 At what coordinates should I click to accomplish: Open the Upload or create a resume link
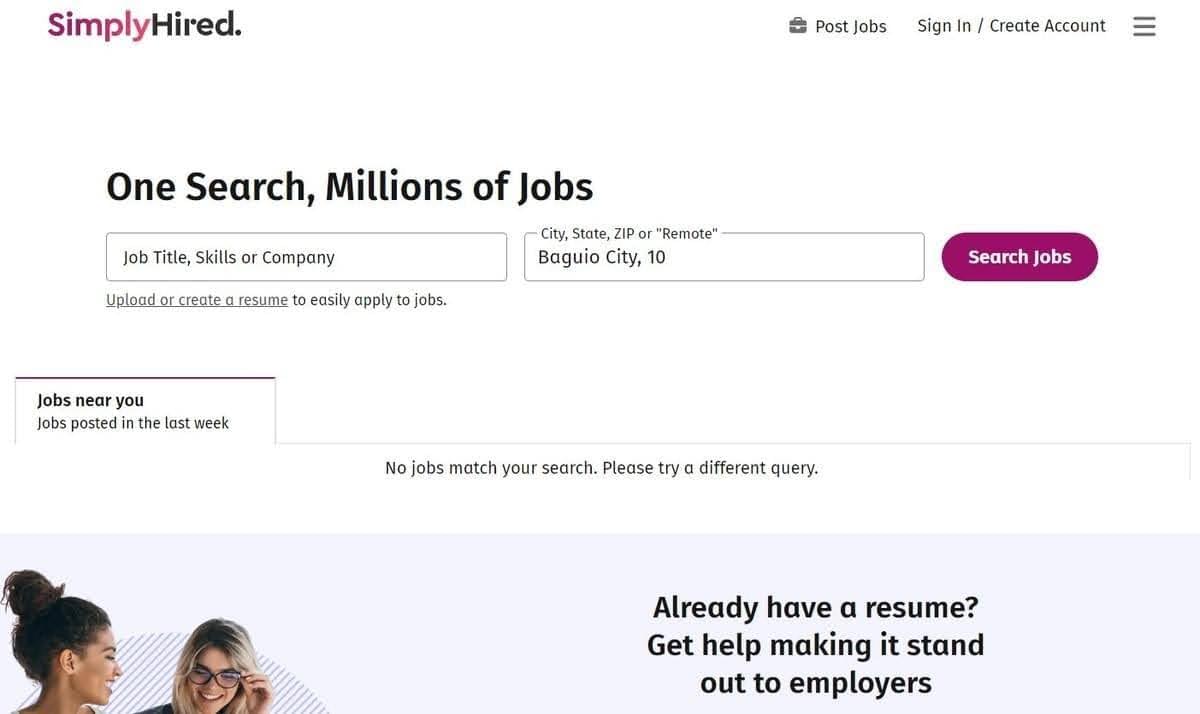[196, 299]
